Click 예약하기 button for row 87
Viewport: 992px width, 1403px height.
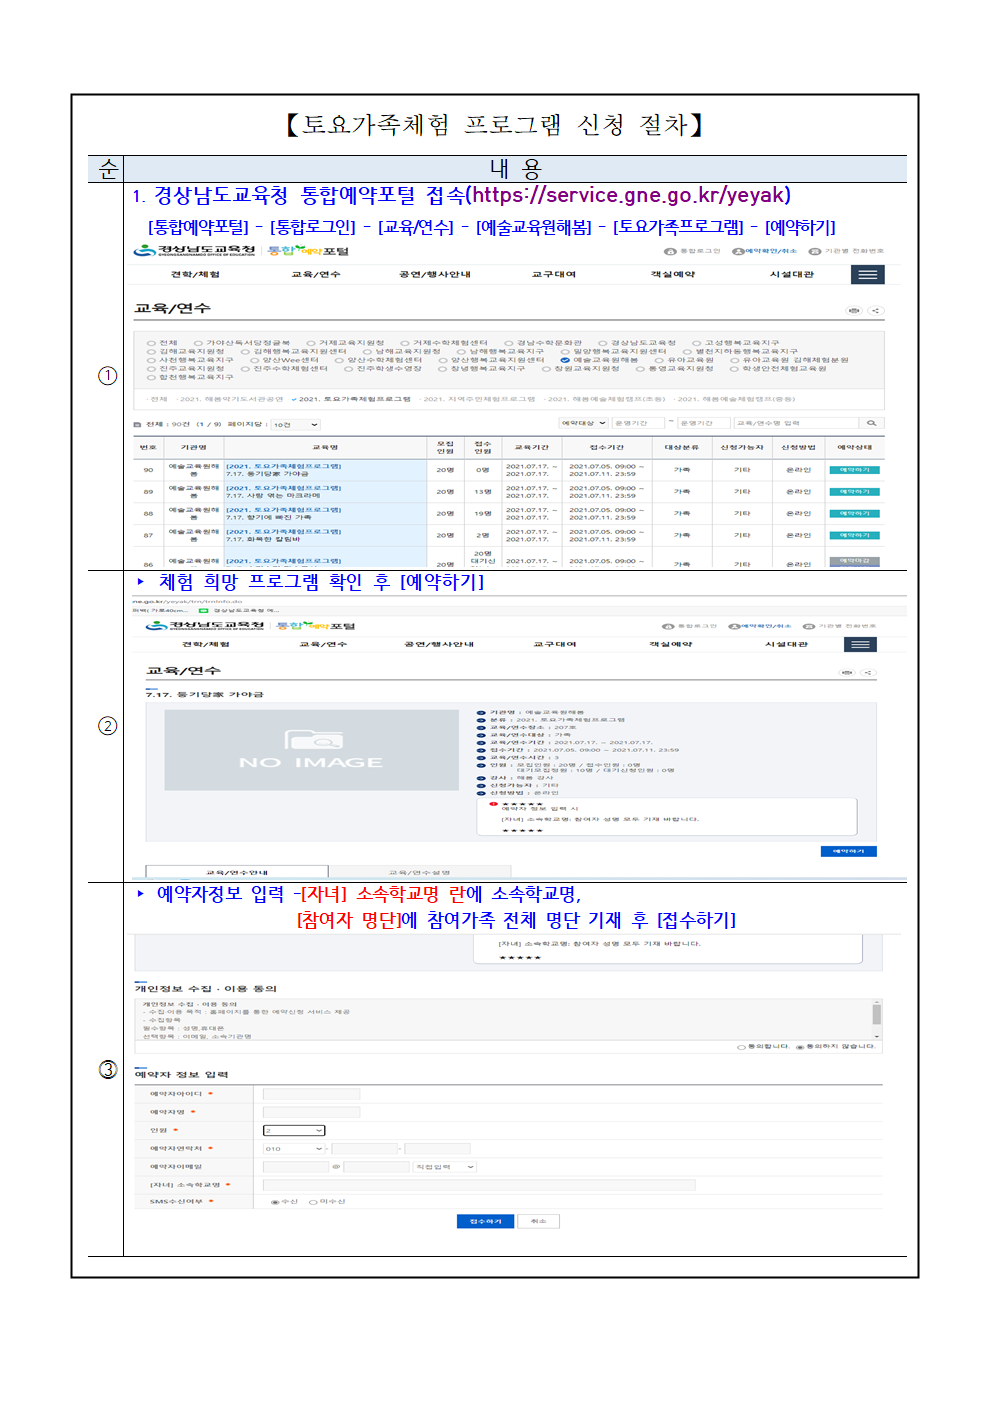tap(855, 536)
